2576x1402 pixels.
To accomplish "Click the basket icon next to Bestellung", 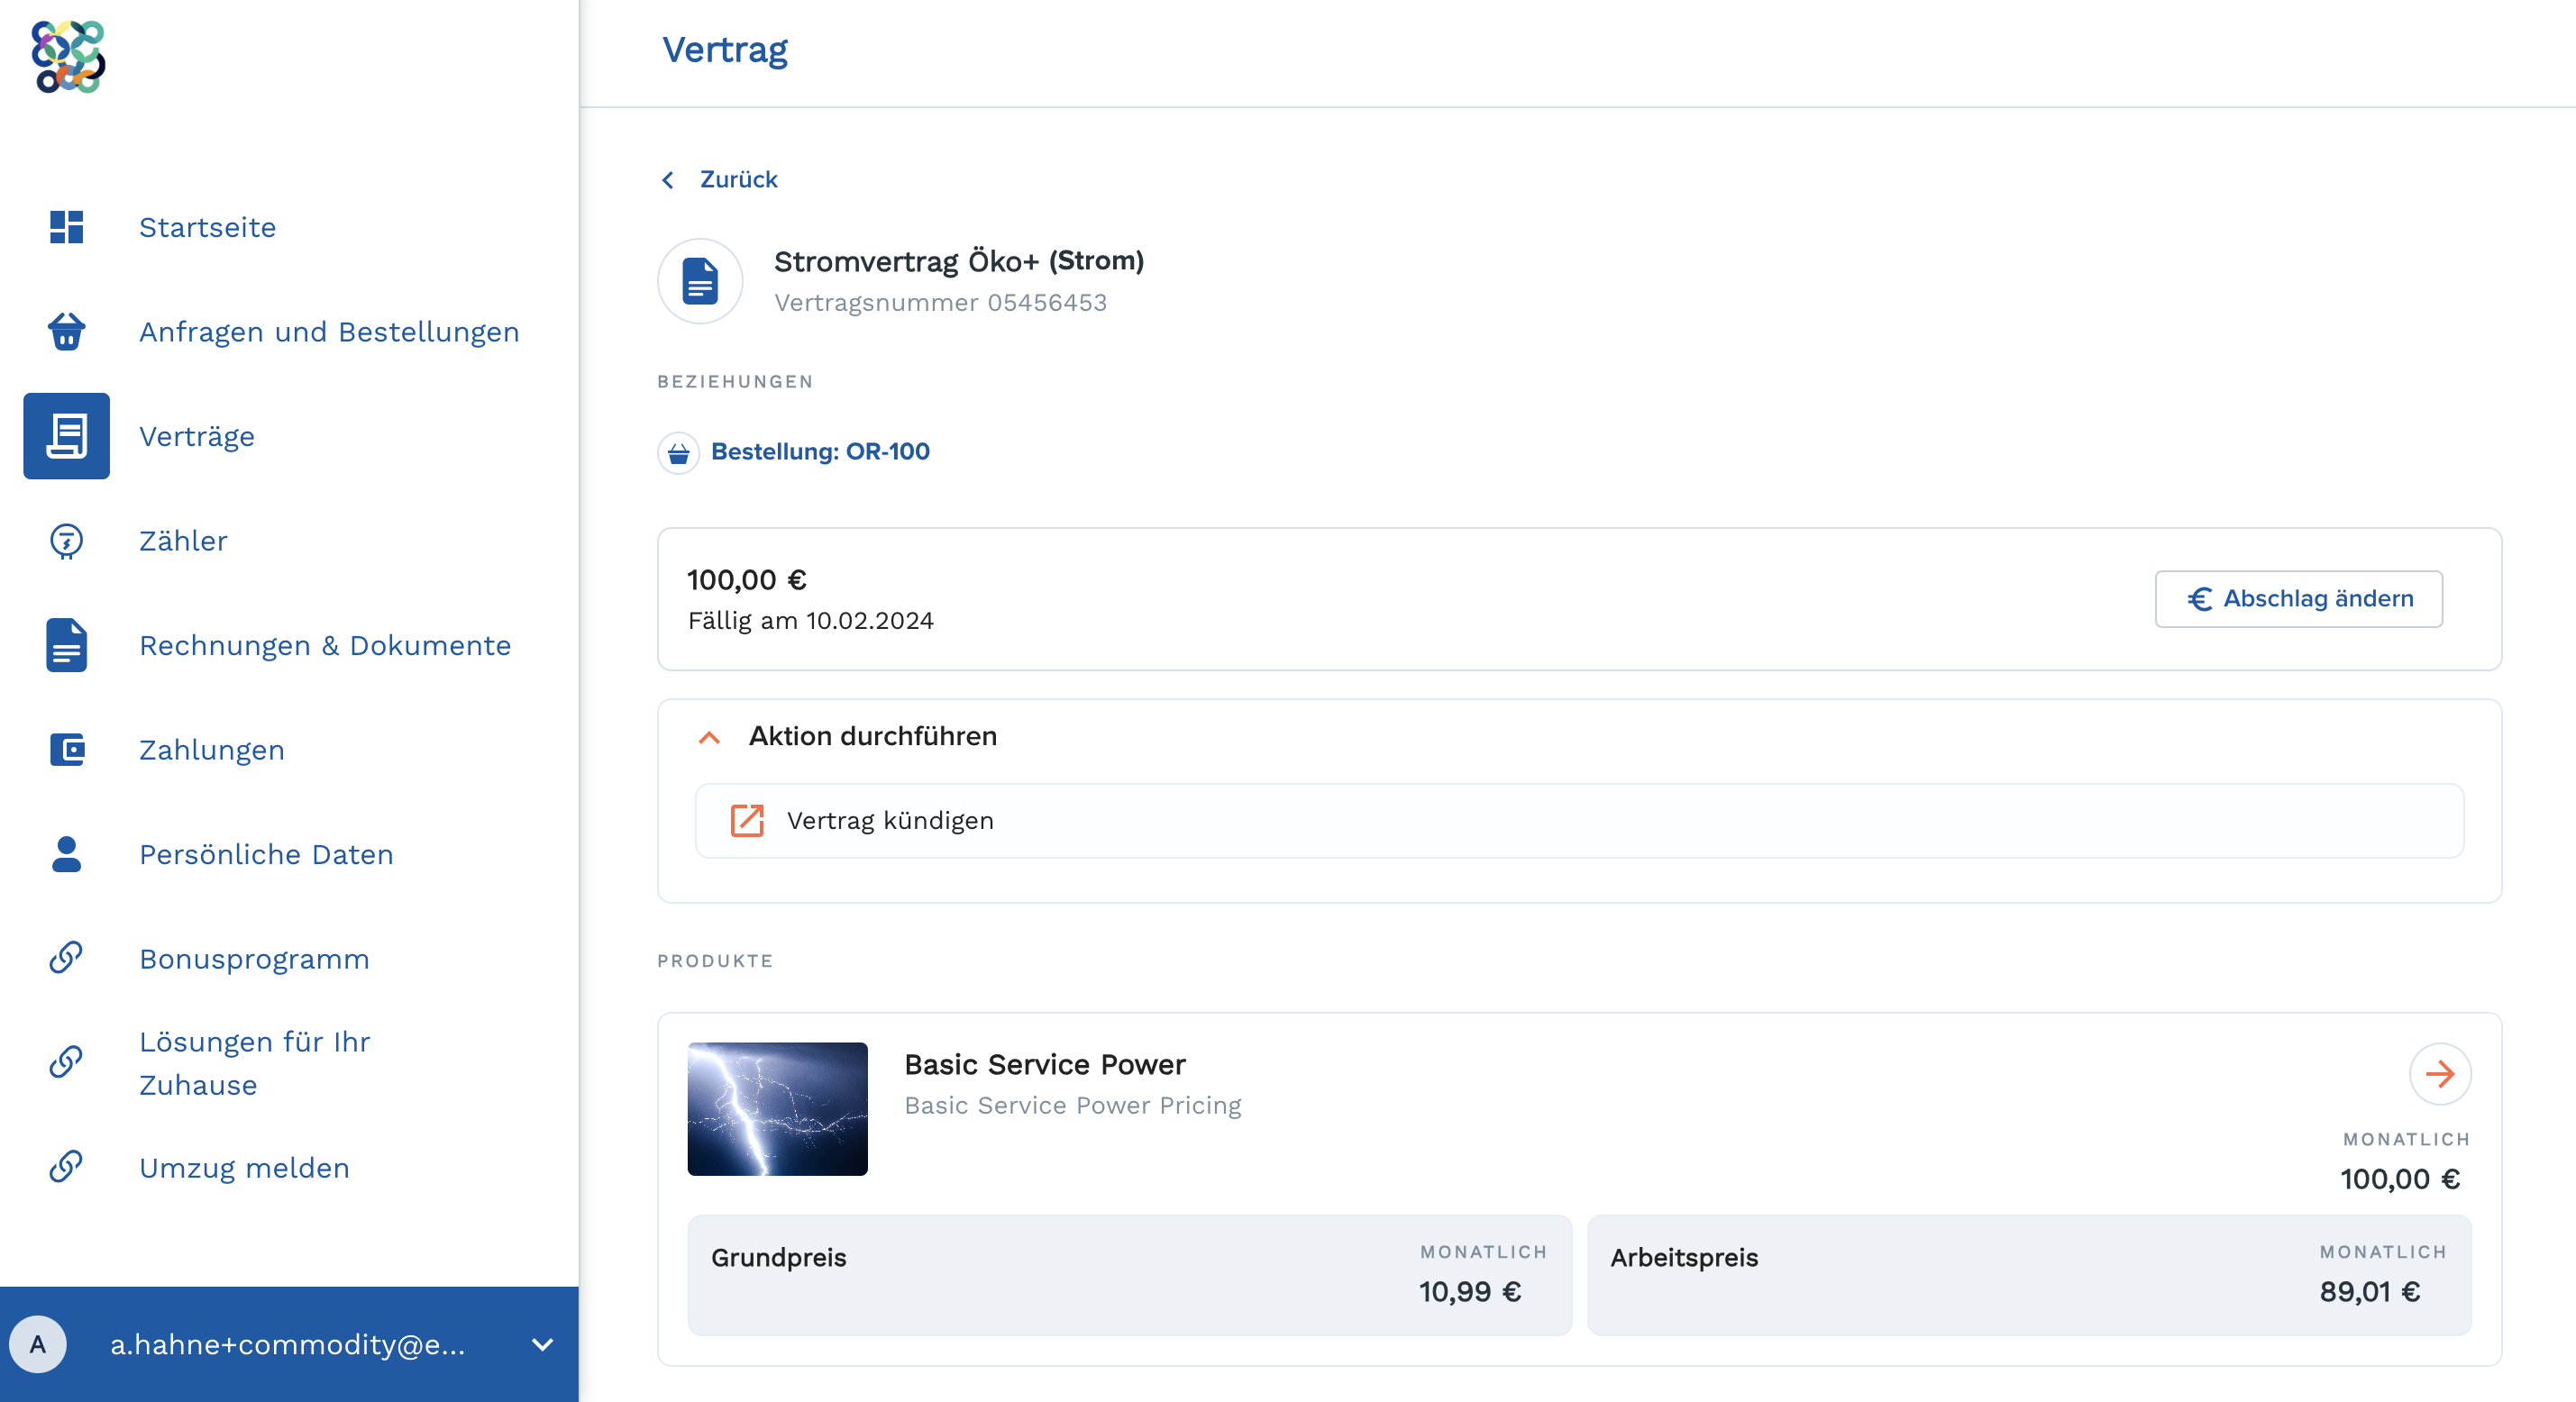I will (x=678, y=453).
